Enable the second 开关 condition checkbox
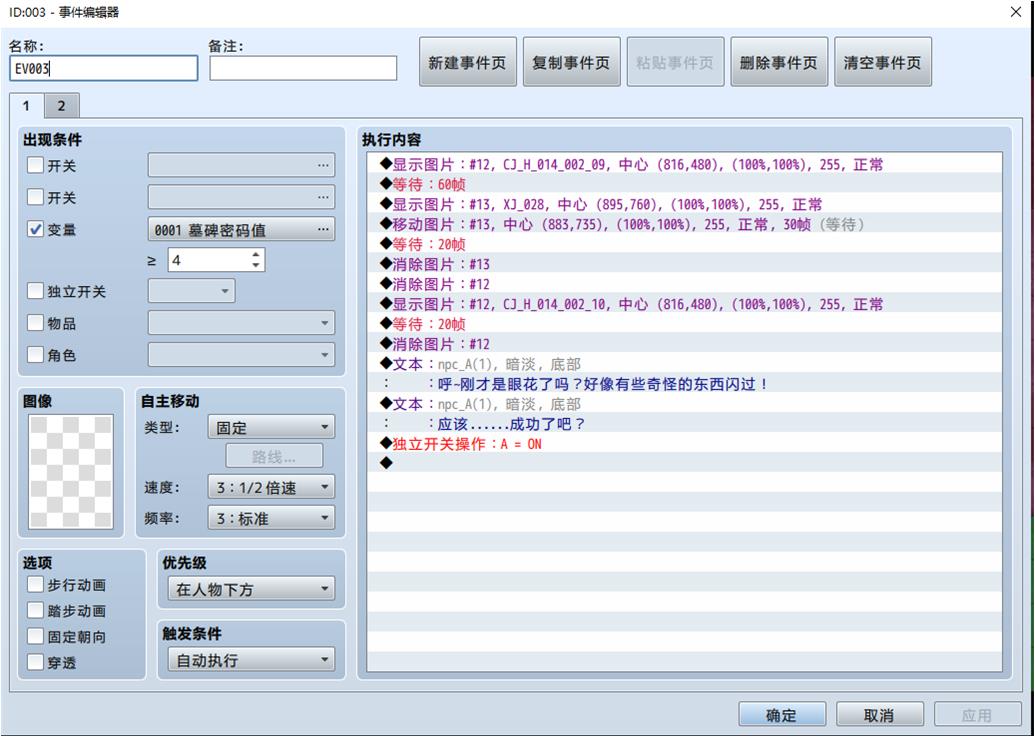 click(x=35, y=197)
